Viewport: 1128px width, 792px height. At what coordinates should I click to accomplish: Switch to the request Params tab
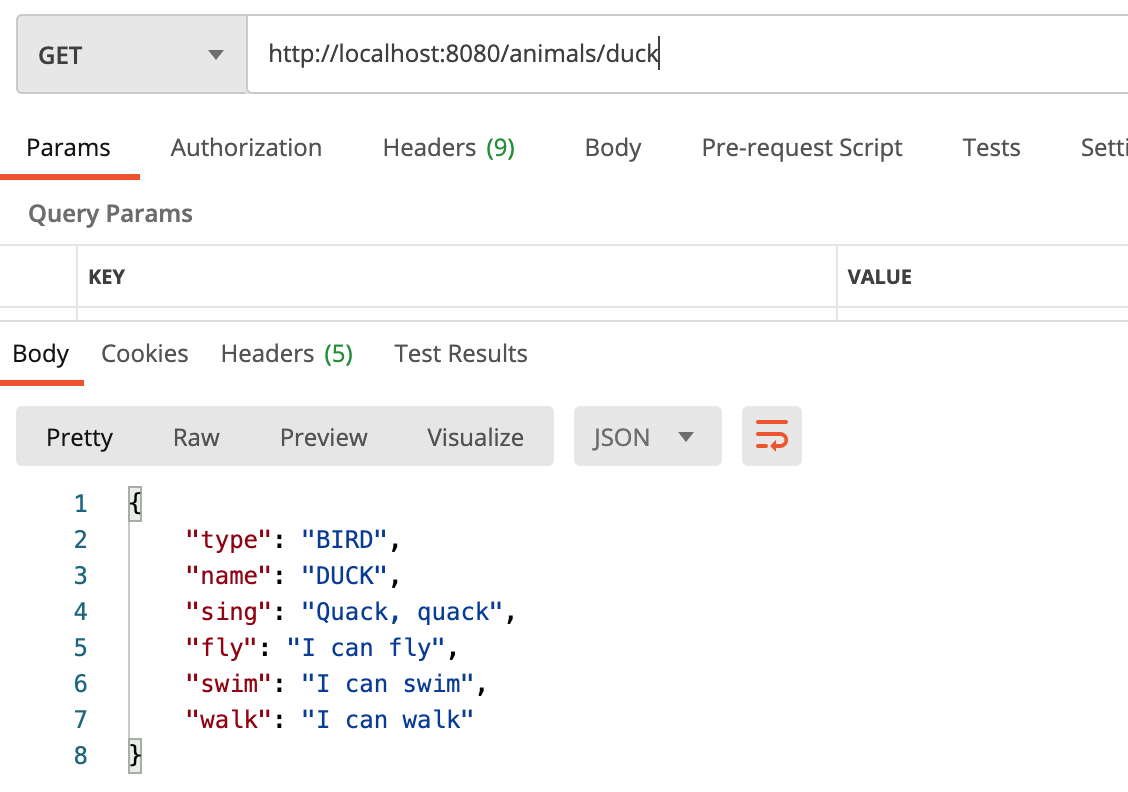point(68,147)
